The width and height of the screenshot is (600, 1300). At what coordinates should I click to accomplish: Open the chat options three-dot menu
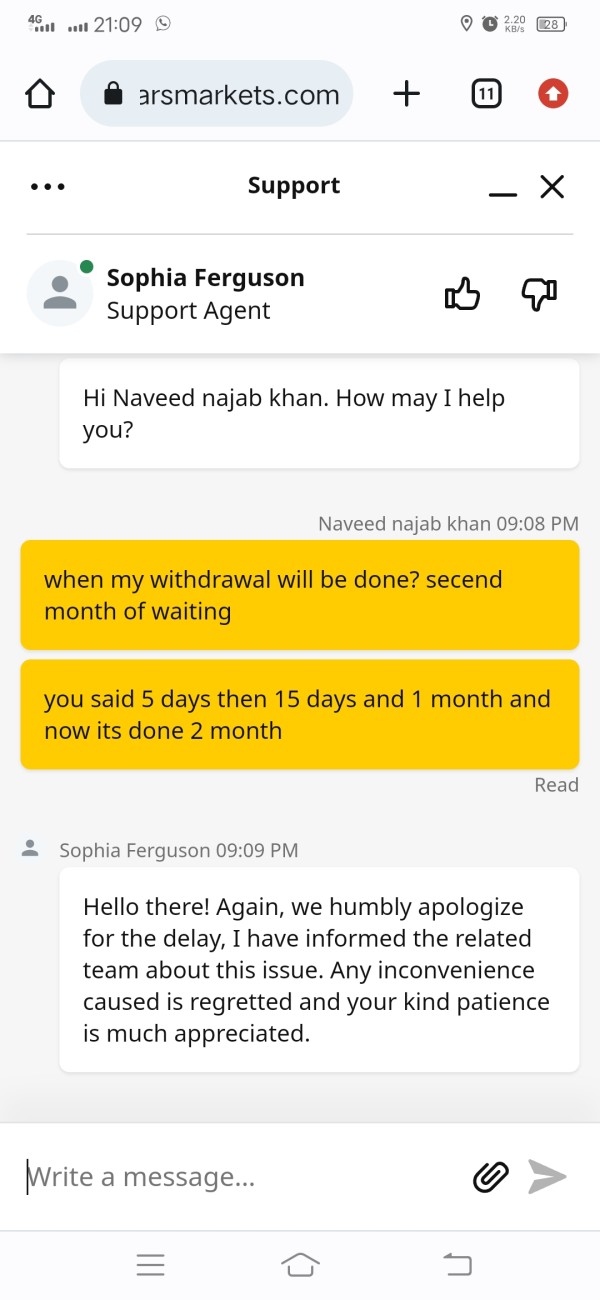pyautogui.click(x=48, y=187)
